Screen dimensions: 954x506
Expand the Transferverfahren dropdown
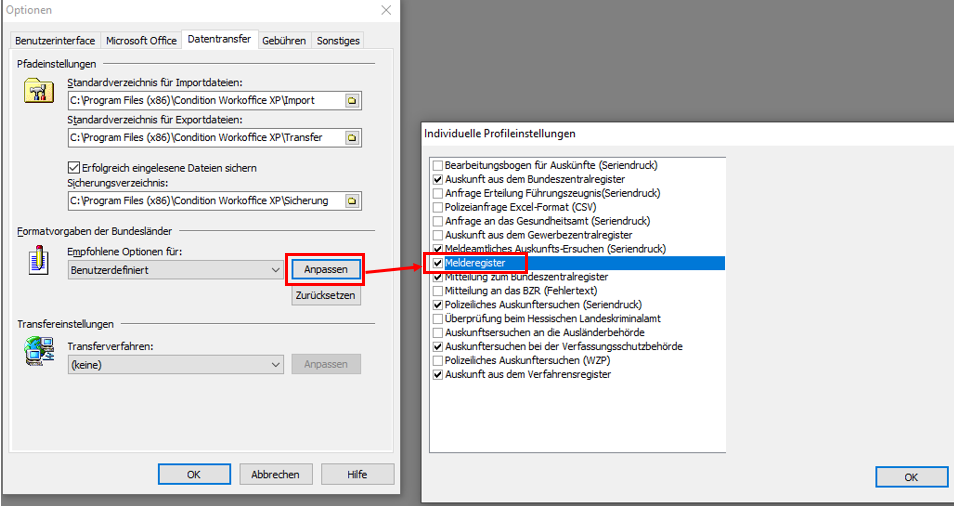pyautogui.click(x=176, y=365)
